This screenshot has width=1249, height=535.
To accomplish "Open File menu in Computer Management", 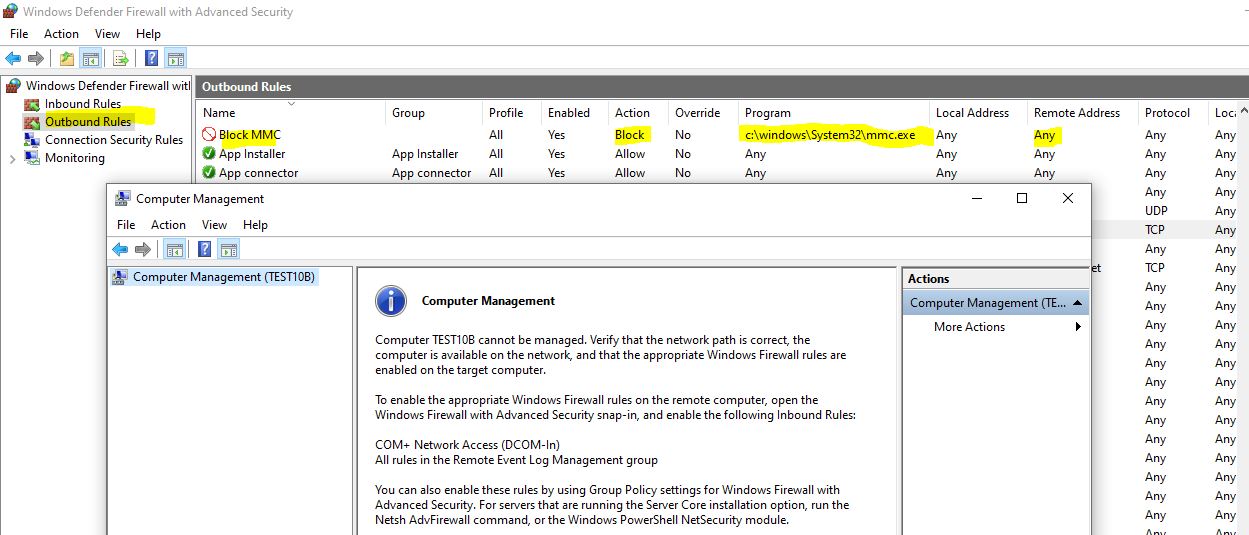I will 126,225.
